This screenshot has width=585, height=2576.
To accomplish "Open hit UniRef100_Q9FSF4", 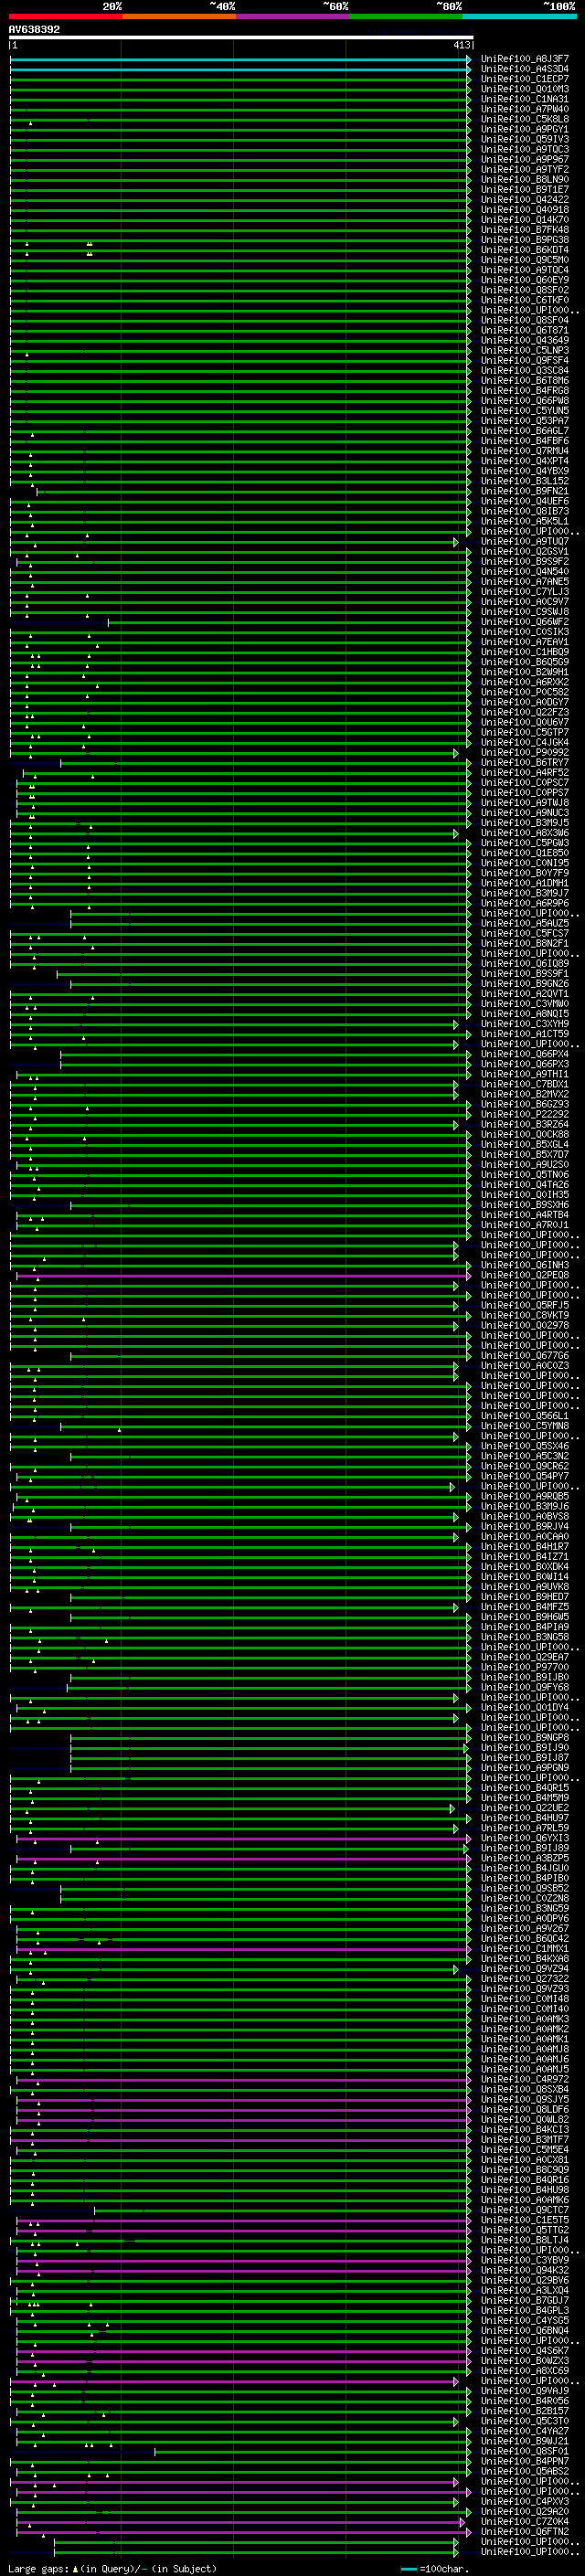I will (525, 360).
